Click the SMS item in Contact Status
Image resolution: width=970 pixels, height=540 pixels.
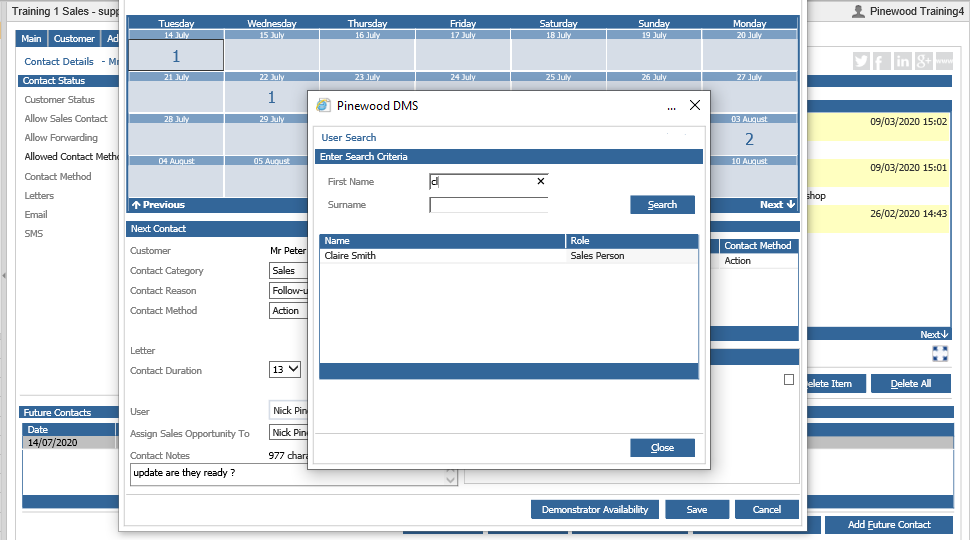click(33, 234)
